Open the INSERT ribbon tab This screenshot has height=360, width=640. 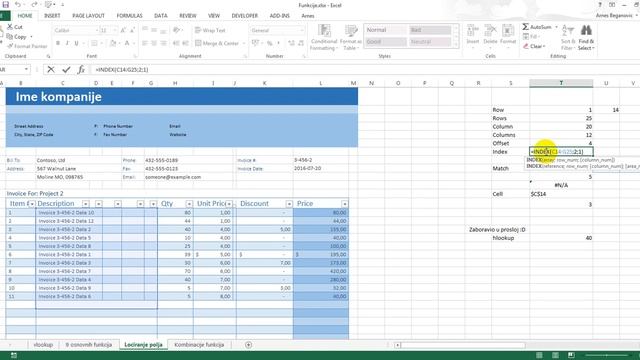(52, 16)
